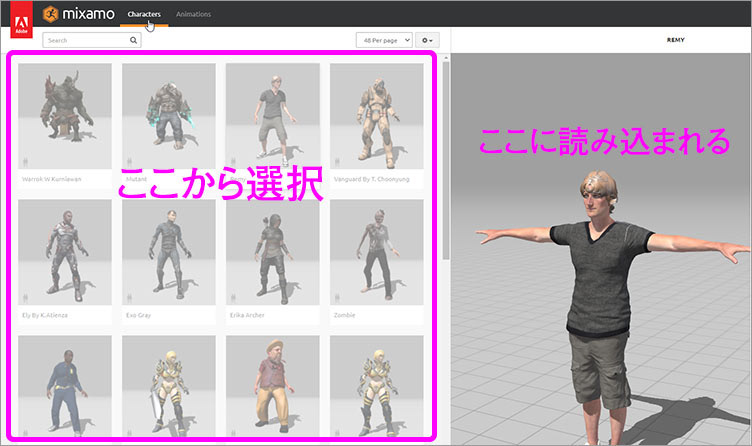Click the rig icon on Exo Gray thumbnail

129,298
